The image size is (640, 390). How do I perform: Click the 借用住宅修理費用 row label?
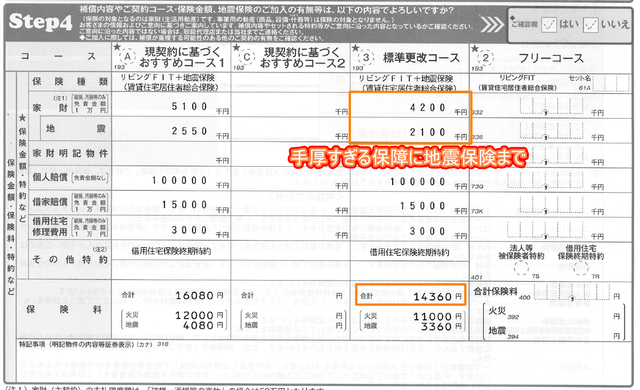click(x=50, y=226)
